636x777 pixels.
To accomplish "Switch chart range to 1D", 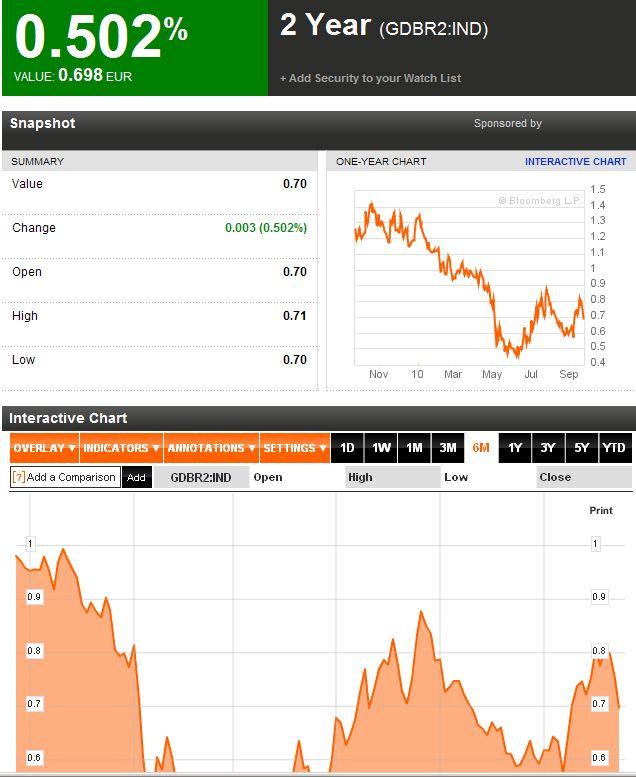I will click(347, 448).
